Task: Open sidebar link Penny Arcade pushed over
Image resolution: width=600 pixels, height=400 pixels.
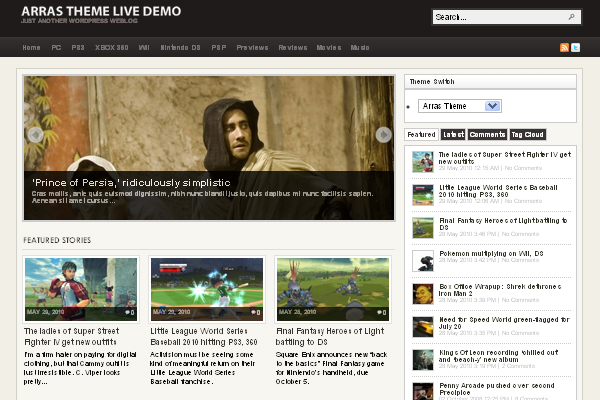Action: tap(496, 389)
